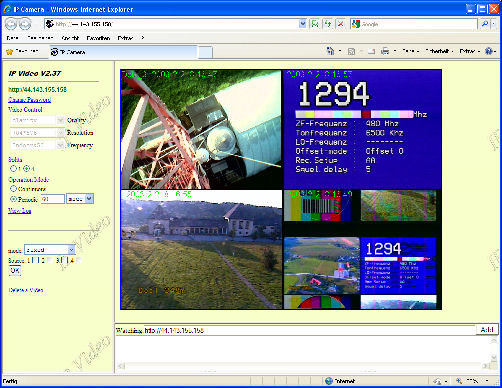Select the Periodic operation mode radio
502x388 pixels.
pos(13,199)
